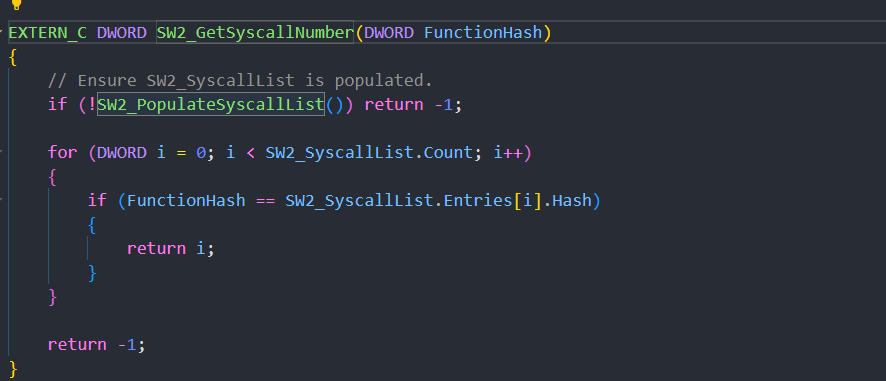Click the function's closing yellow brace
886x381 pixels.
14,370
